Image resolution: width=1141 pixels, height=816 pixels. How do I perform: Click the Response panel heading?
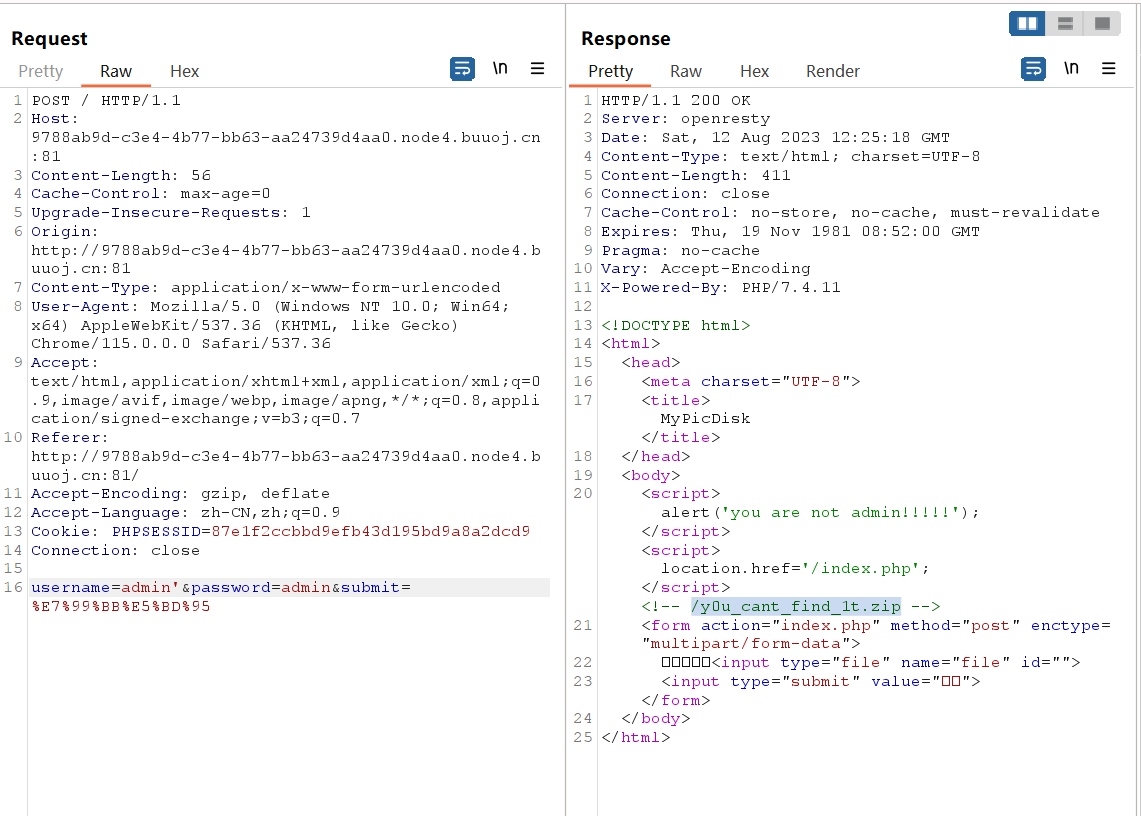click(626, 39)
